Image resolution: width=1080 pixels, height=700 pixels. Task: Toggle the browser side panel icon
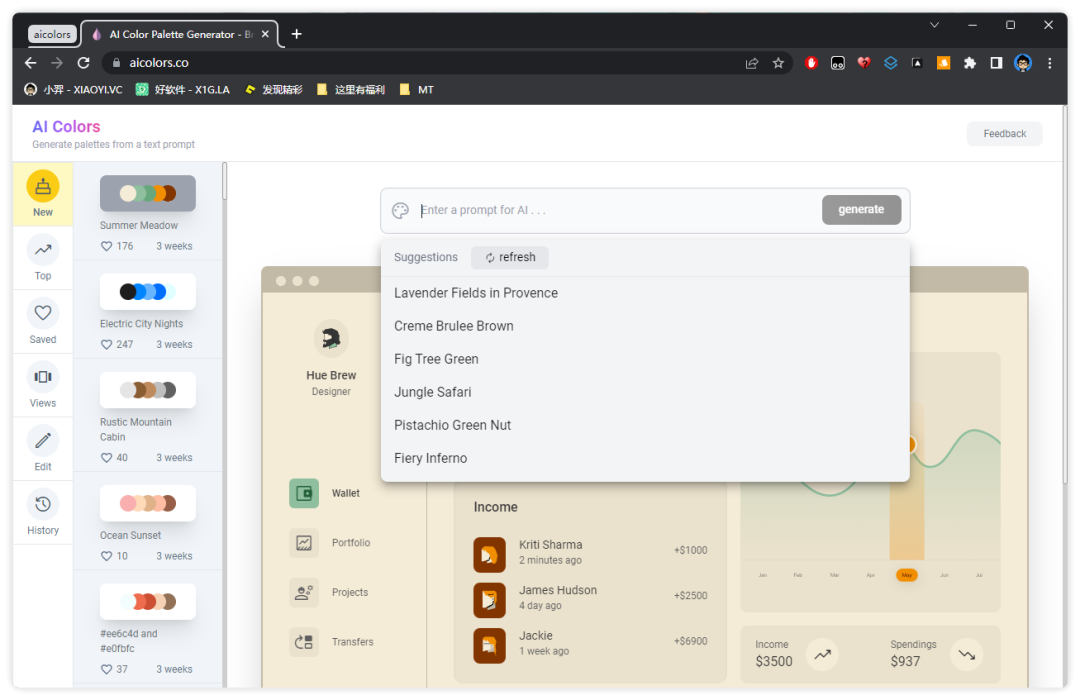[x=996, y=63]
